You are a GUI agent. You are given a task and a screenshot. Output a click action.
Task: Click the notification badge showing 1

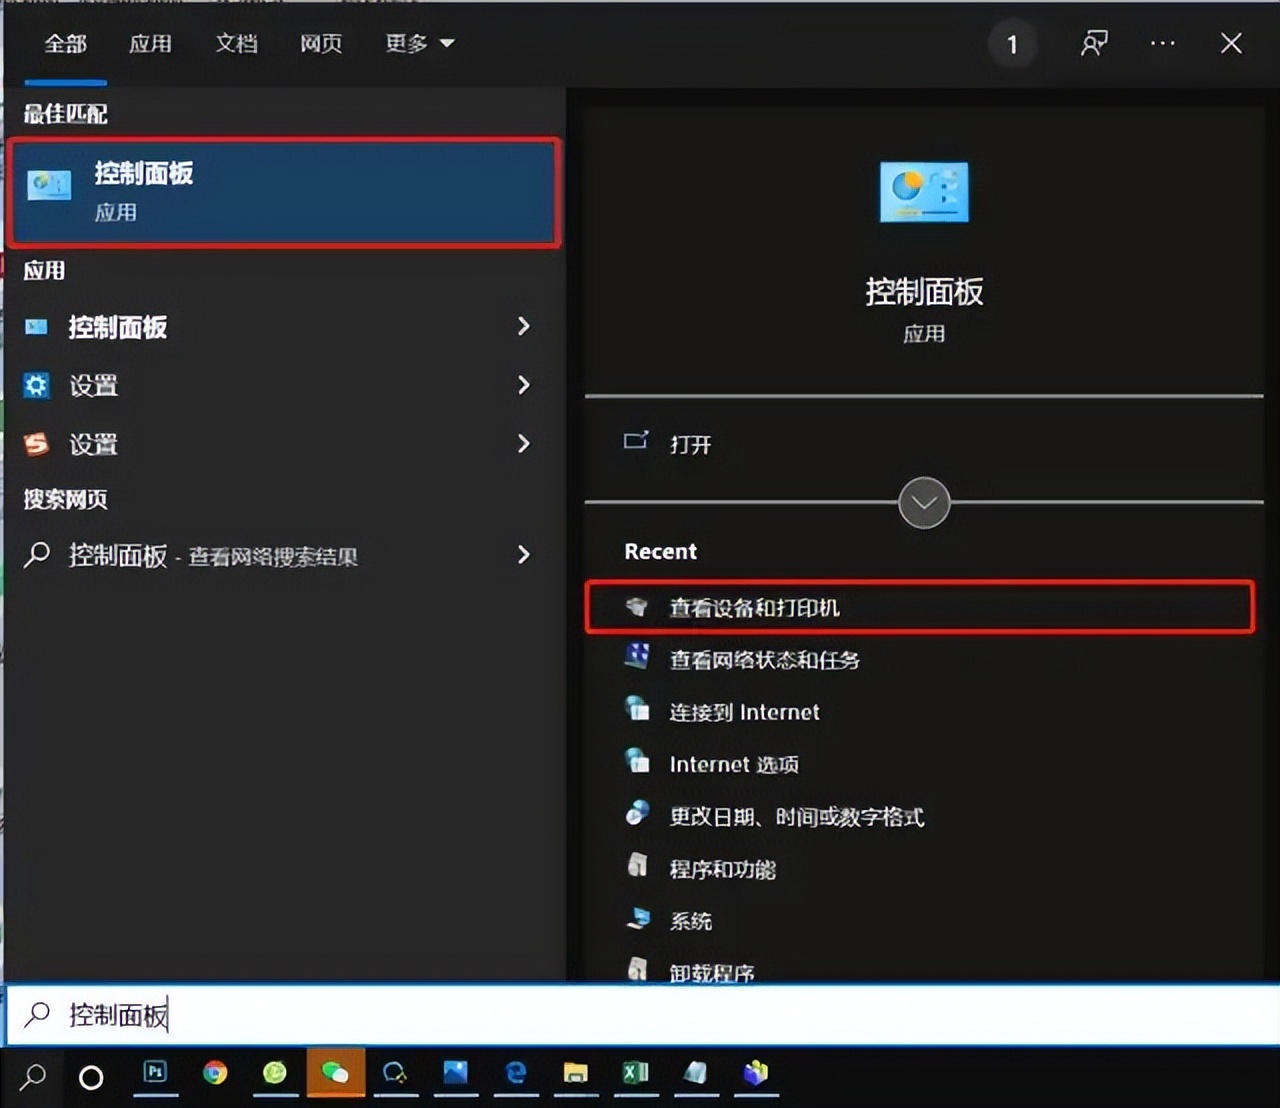pos(1012,44)
